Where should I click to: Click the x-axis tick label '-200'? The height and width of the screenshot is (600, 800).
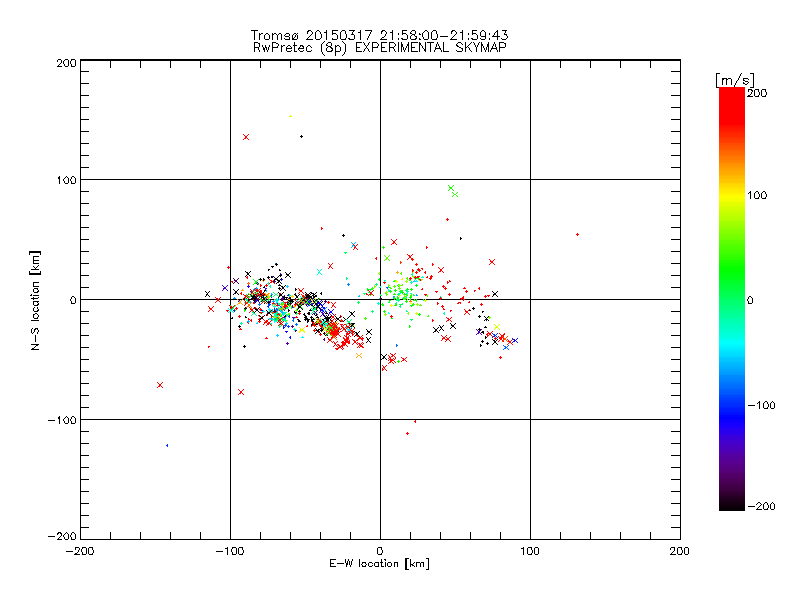80,551
